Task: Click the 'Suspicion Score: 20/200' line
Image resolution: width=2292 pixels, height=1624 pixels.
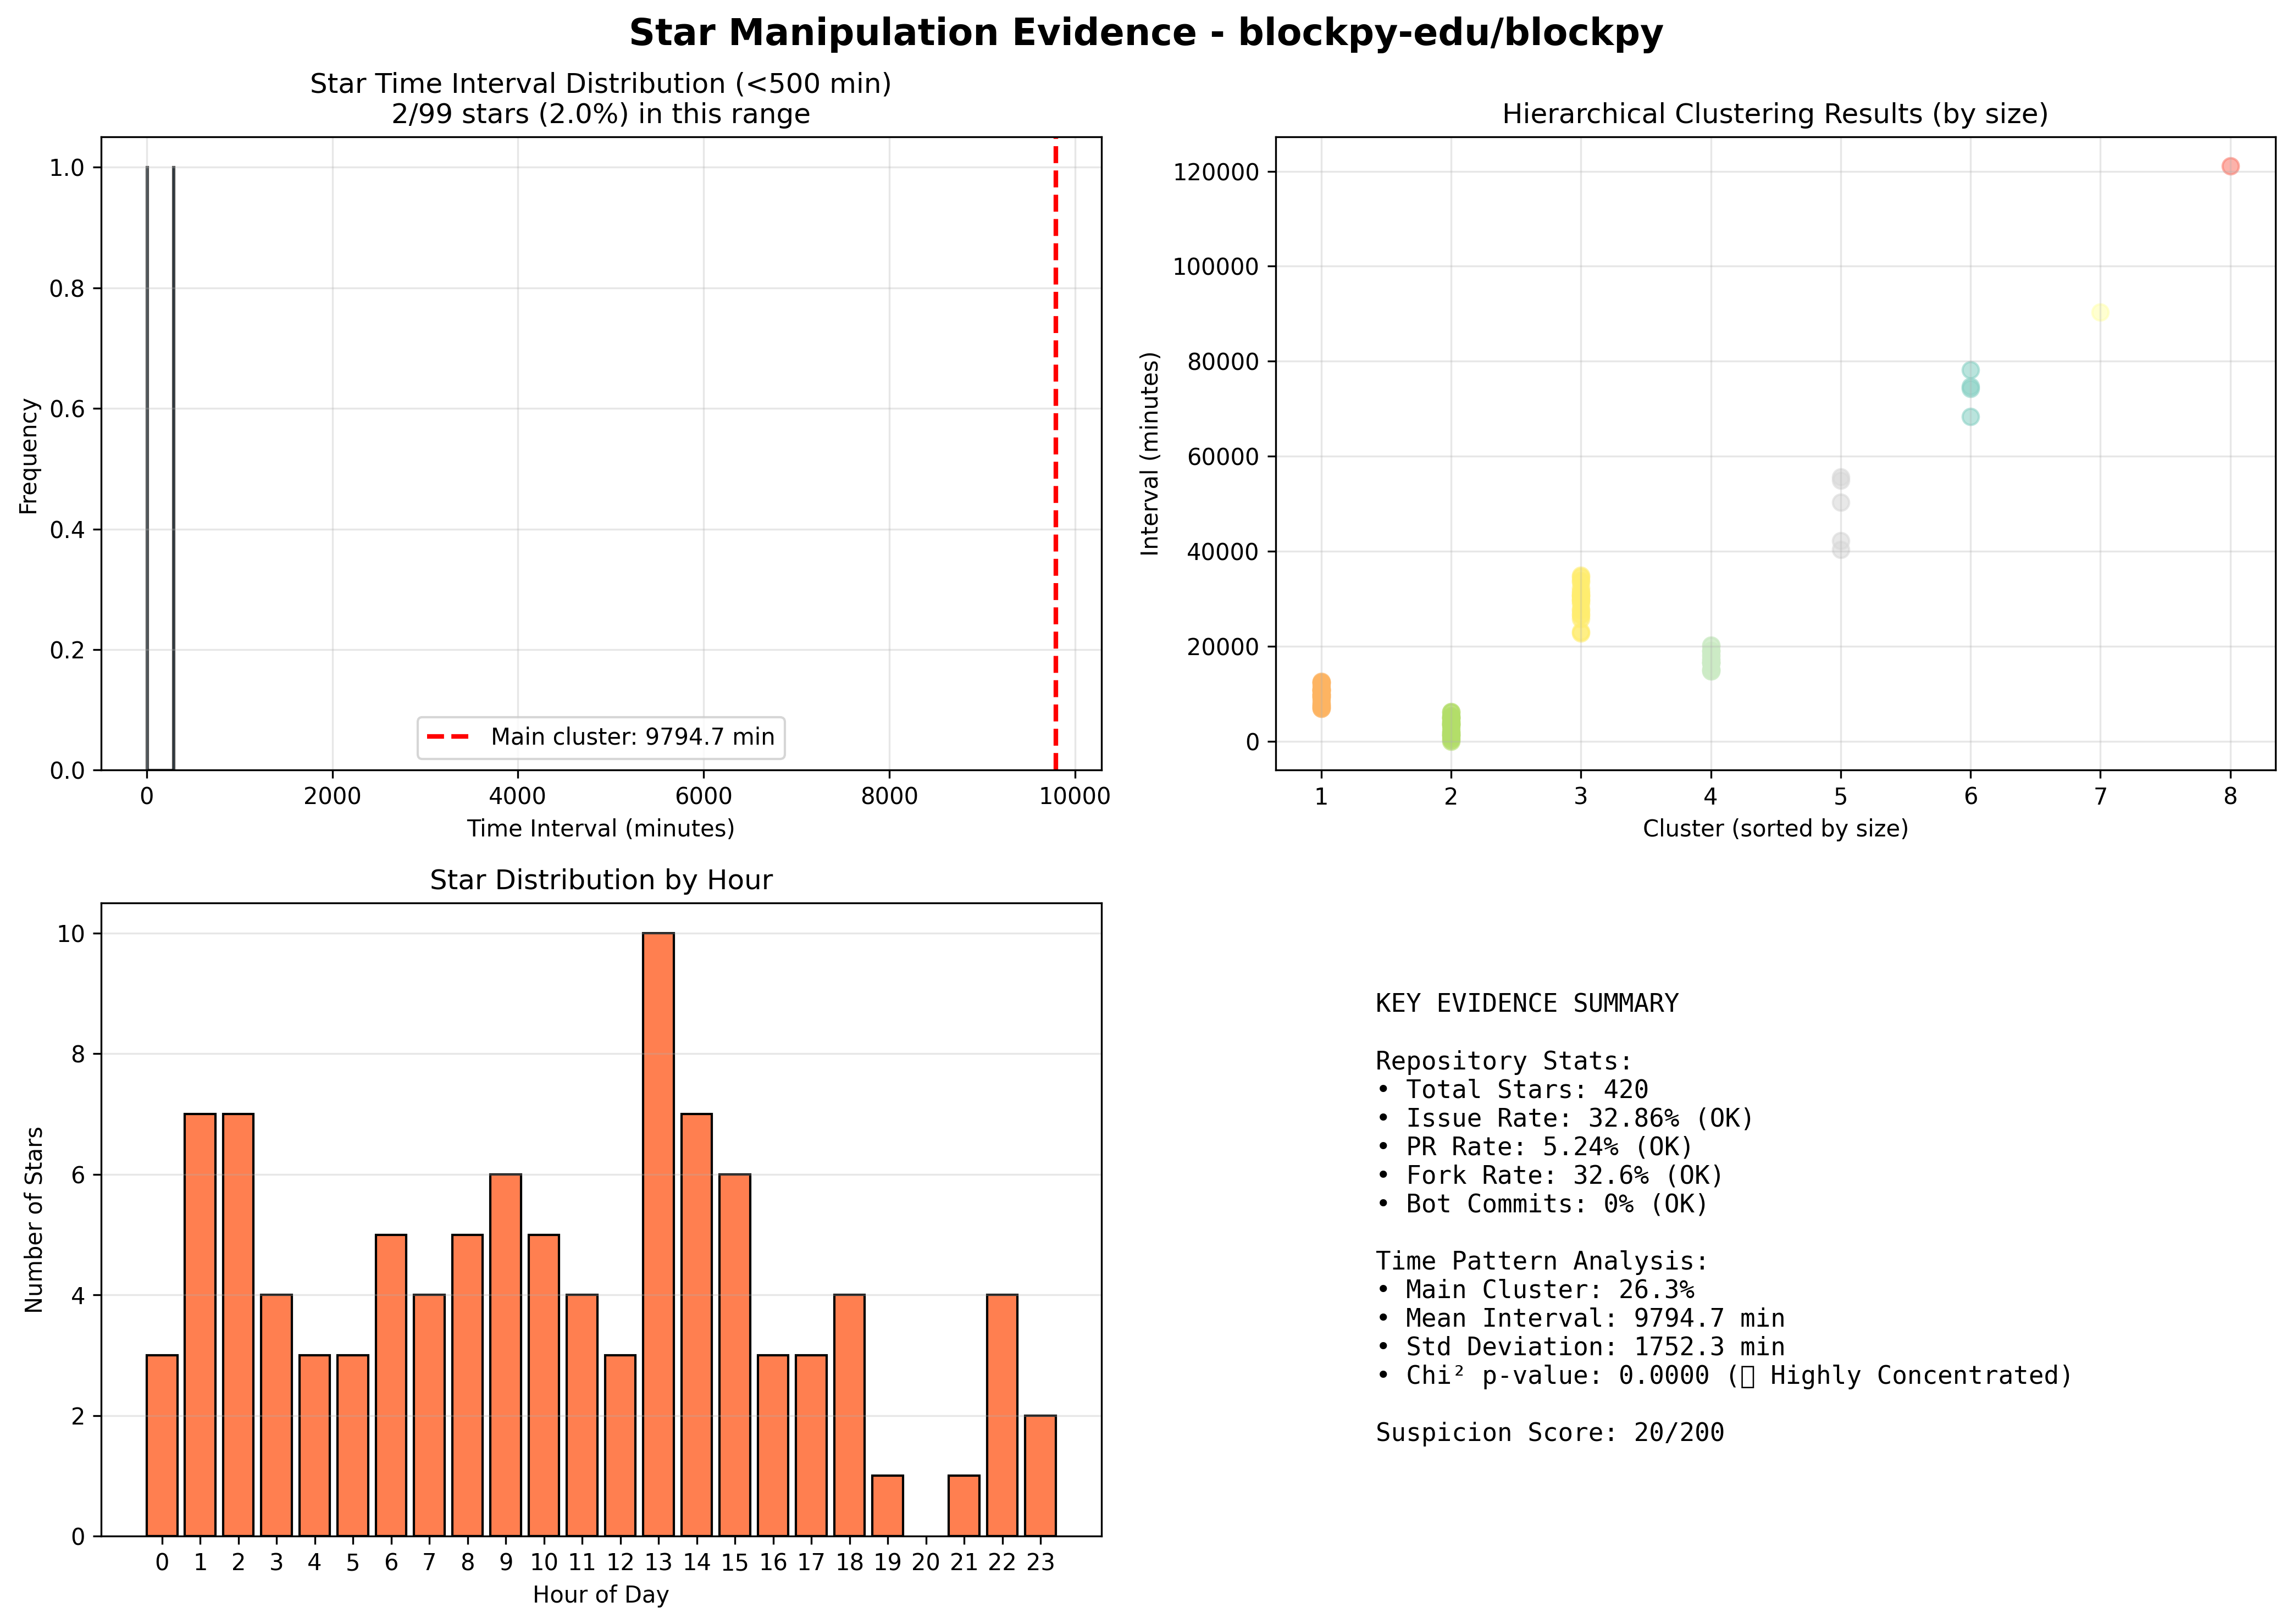Action: pyautogui.click(x=1550, y=1434)
